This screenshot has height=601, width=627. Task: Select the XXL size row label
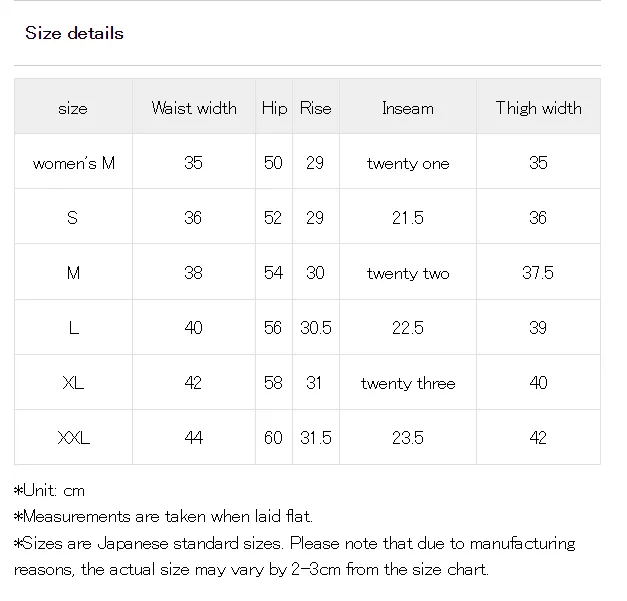coord(74,437)
